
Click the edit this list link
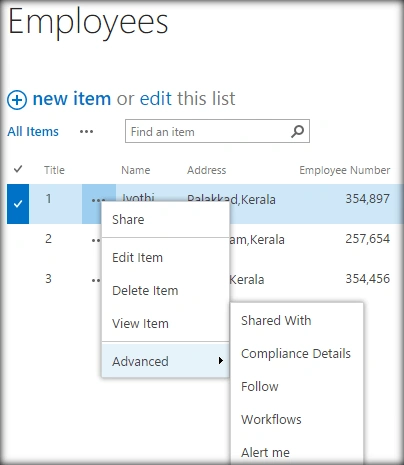pyautogui.click(x=187, y=99)
